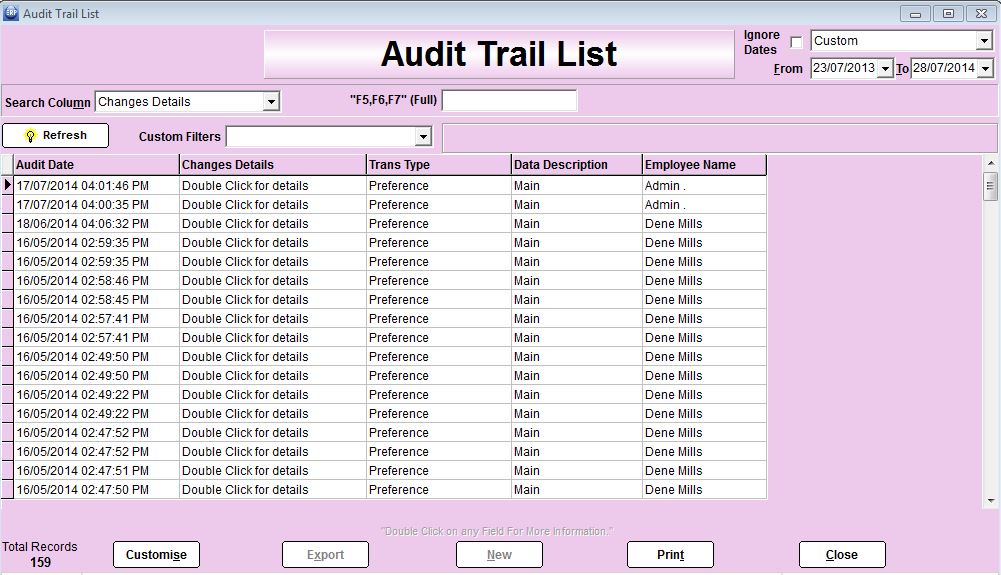Click the Refresh button with lightbulb icon

[x=55, y=136]
